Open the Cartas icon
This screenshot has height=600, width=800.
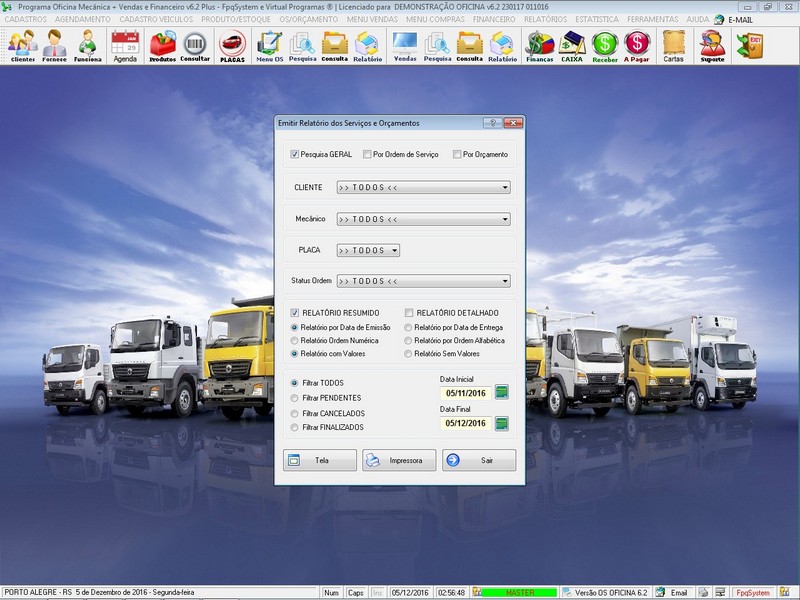pyautogui.click(x=673, y=46)
